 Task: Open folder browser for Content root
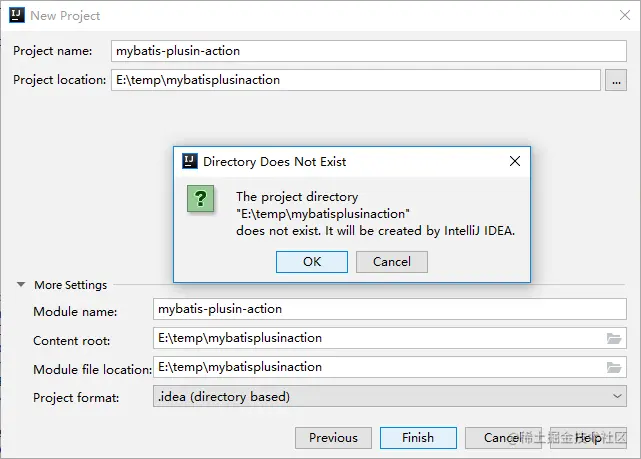point(614,338)
